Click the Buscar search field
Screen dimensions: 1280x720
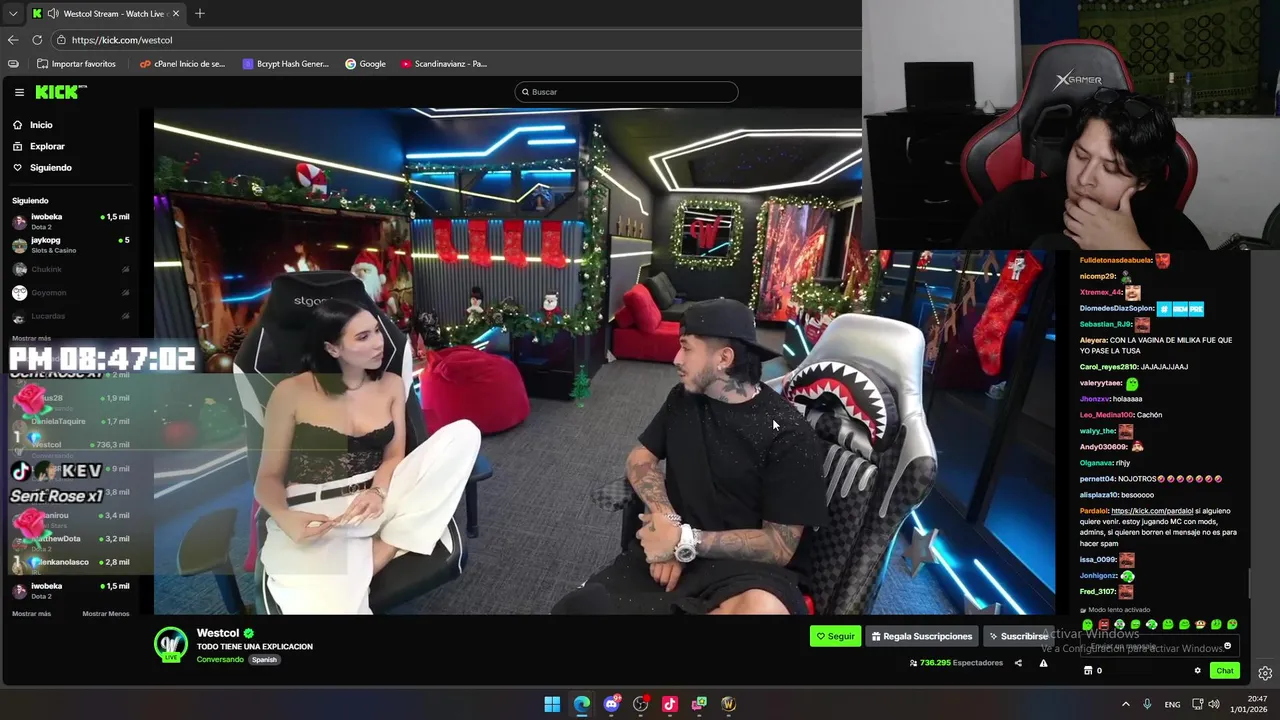point(626,92)
